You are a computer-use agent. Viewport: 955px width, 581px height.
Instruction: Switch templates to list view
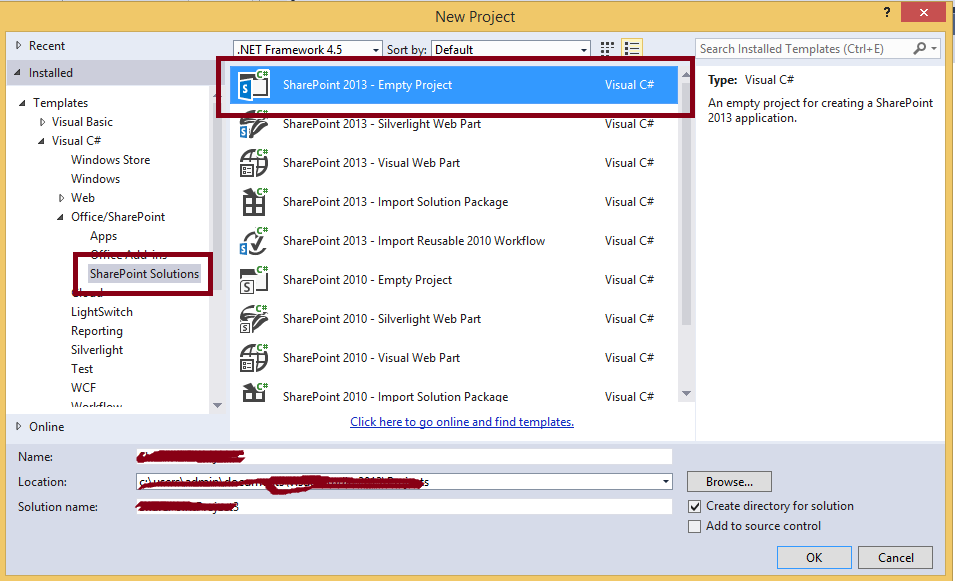(x=632, y=49)
